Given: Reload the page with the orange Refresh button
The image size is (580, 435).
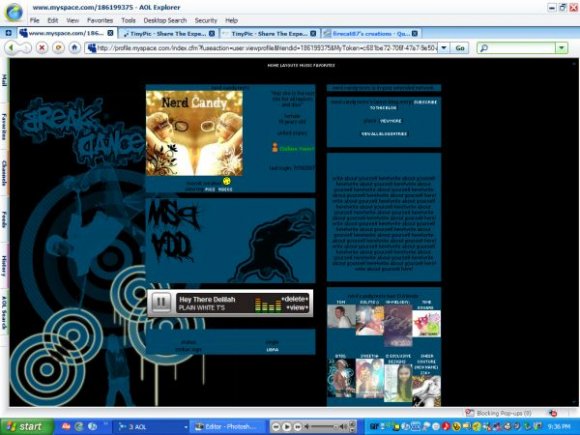Looking at the screenshot, I should point(58,48).
